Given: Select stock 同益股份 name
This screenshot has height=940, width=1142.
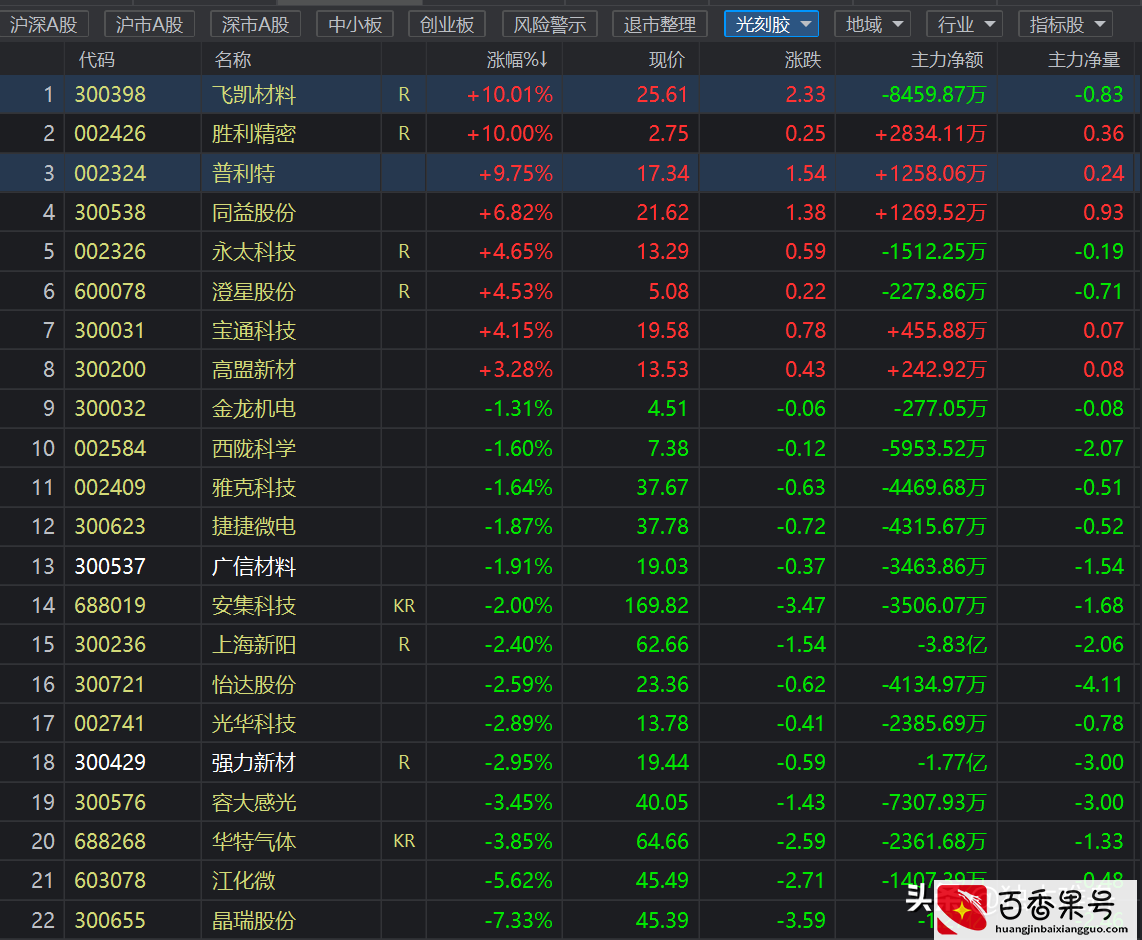Looking at the screenshot, I should 253,213.
